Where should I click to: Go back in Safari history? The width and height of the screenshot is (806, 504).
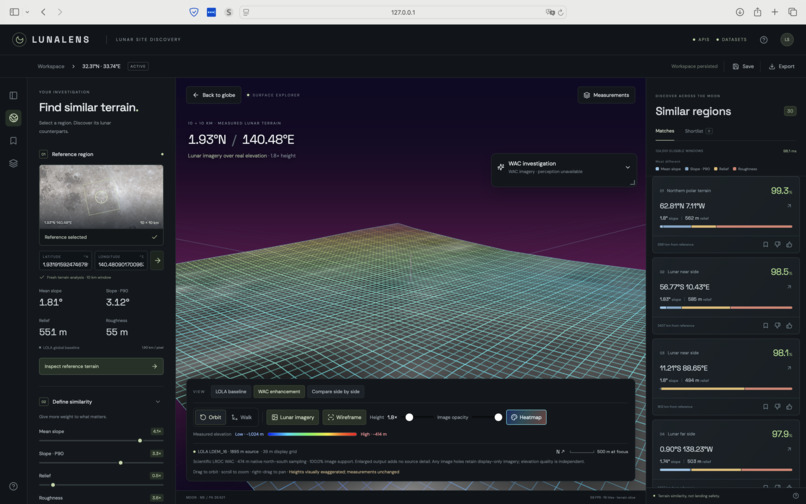tap(43, 12)
